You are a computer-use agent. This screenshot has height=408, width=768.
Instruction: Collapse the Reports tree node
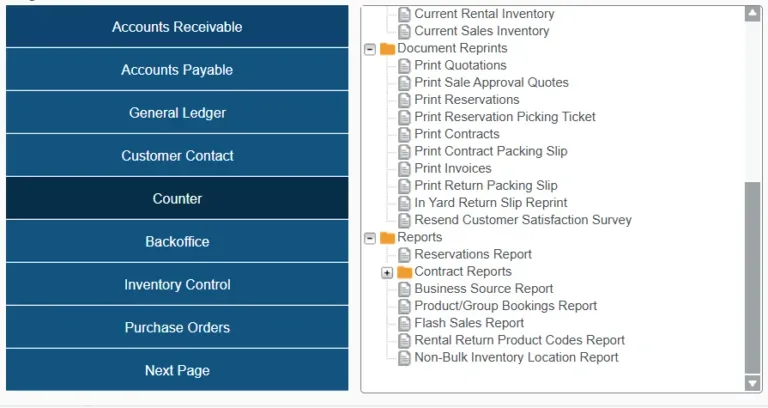pyautogui.click(x=370, y=238)
